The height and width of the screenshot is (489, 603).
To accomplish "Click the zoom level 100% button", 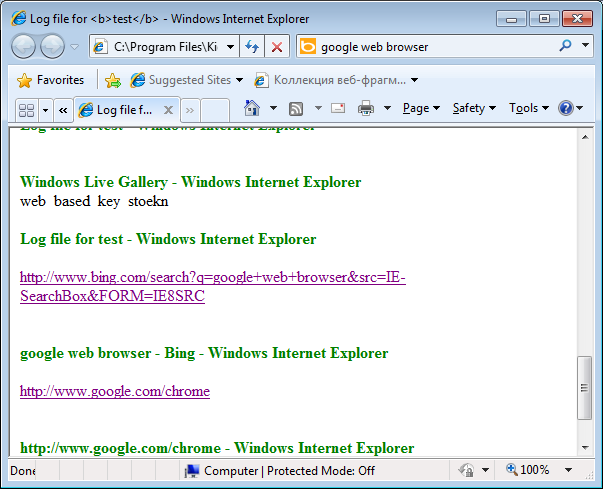I will tap(528, 470).
